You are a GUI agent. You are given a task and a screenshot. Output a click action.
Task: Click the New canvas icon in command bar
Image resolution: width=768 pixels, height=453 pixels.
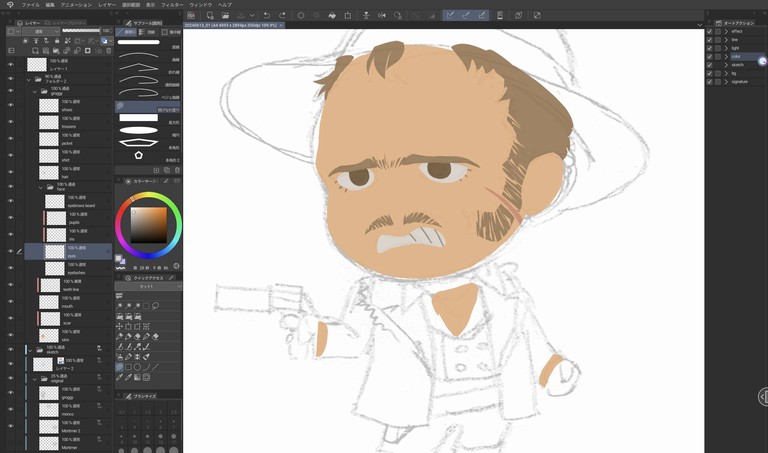click(x=210, y=16)
